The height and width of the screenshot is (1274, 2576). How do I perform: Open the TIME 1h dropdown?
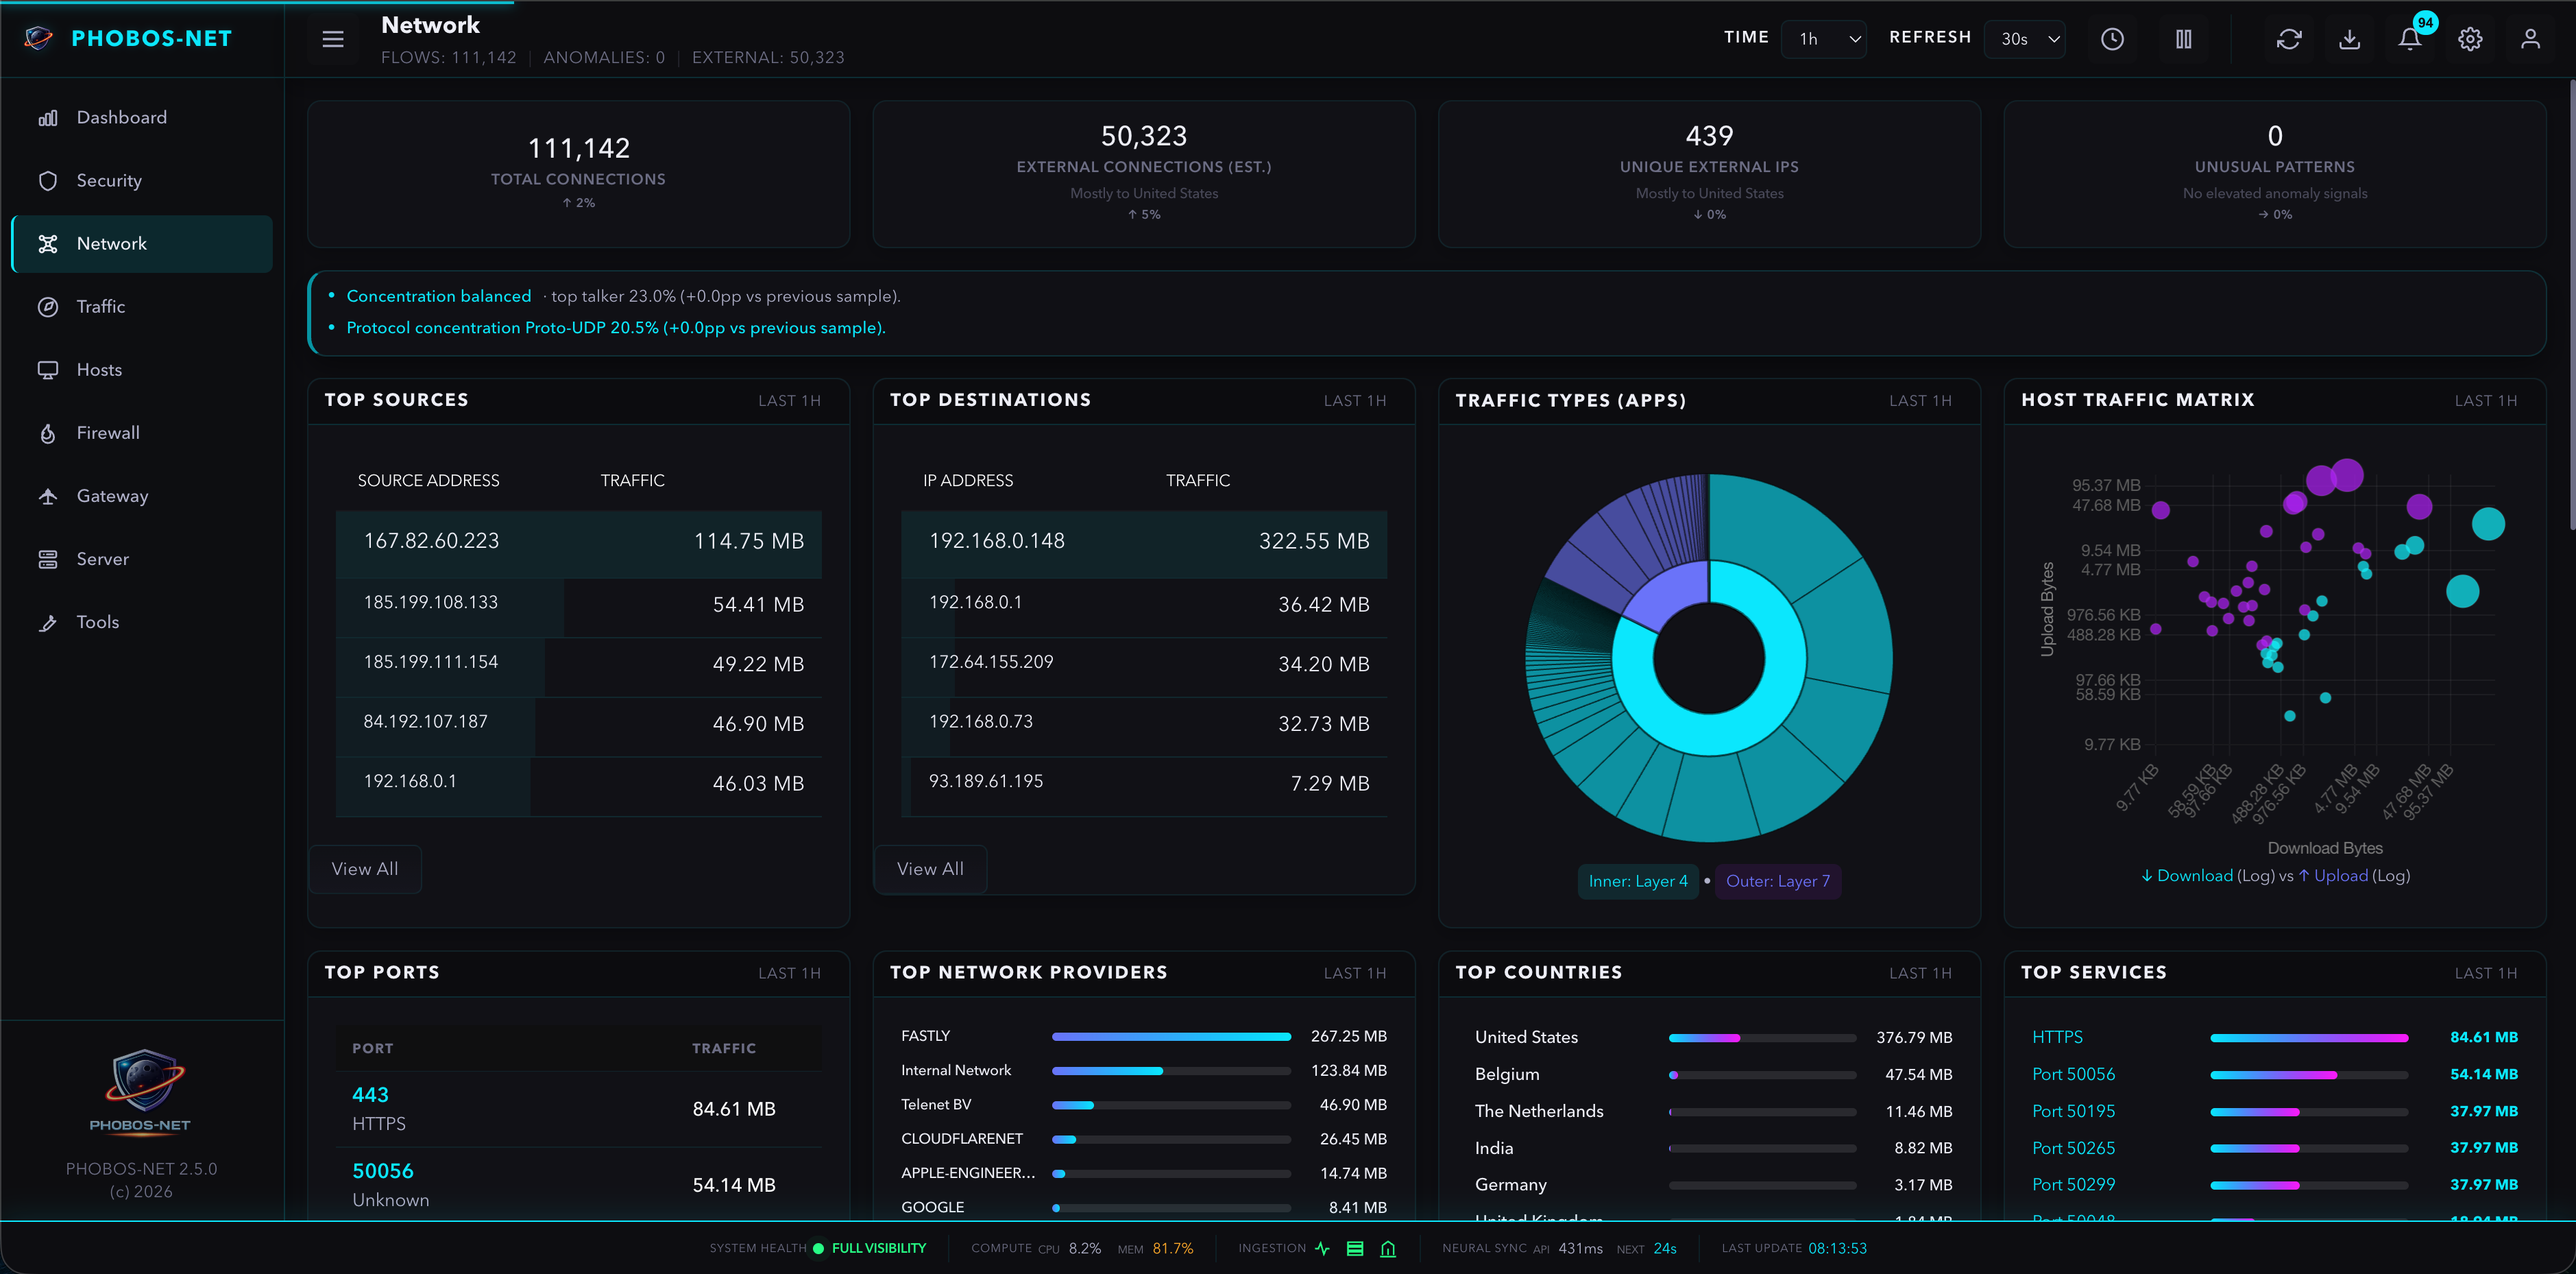click(x=1823, y=39)
